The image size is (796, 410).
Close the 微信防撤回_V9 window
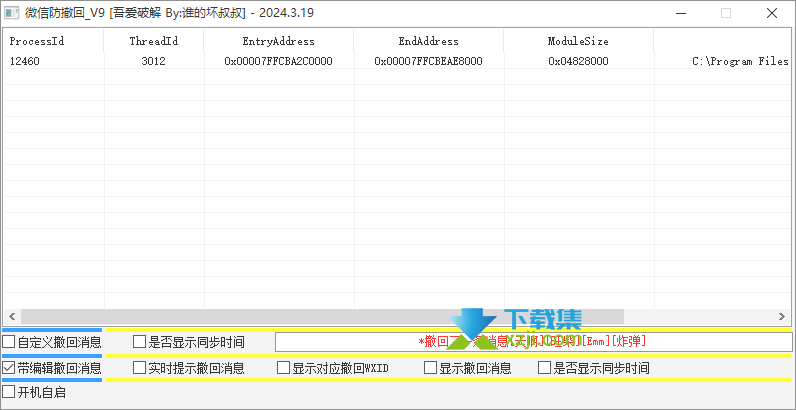(x=772, y=13)
